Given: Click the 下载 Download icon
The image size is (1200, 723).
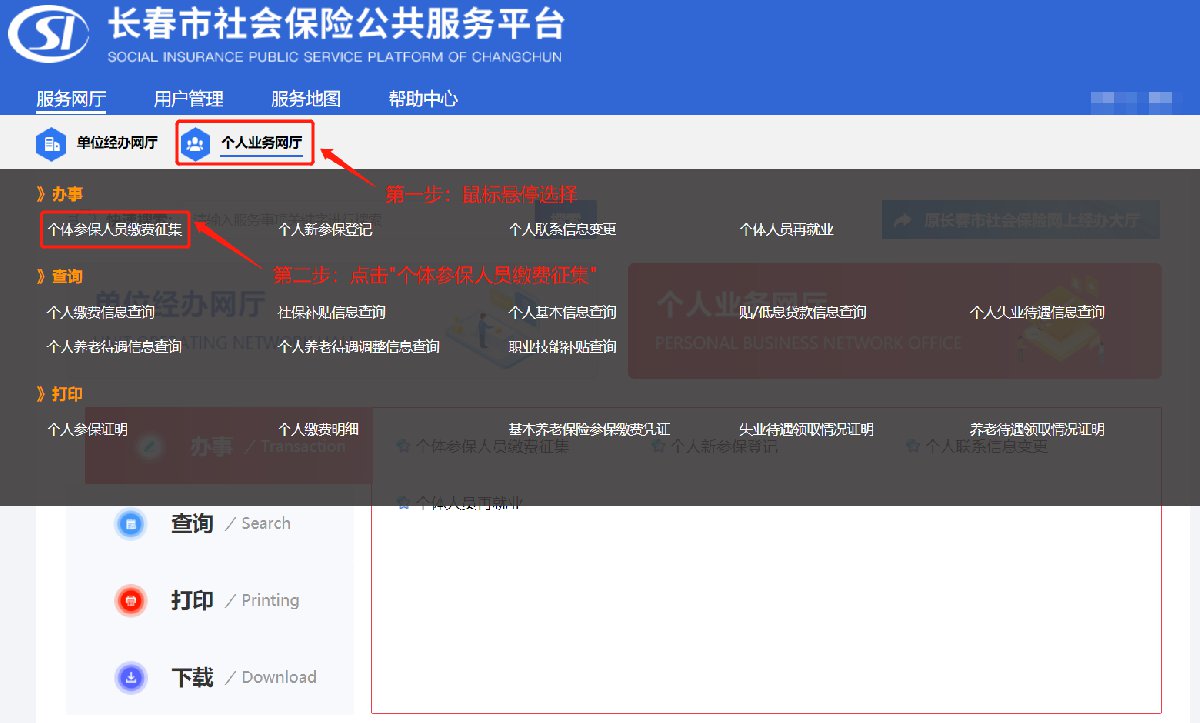Looking at the screenshot, I should [x=131, y=678].
